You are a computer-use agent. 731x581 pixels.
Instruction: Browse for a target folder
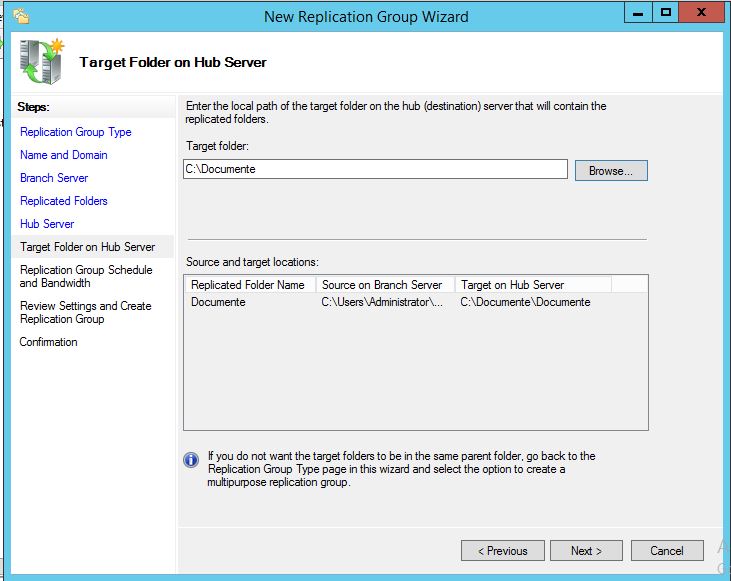pyautogui.click(x=611, y=171)
